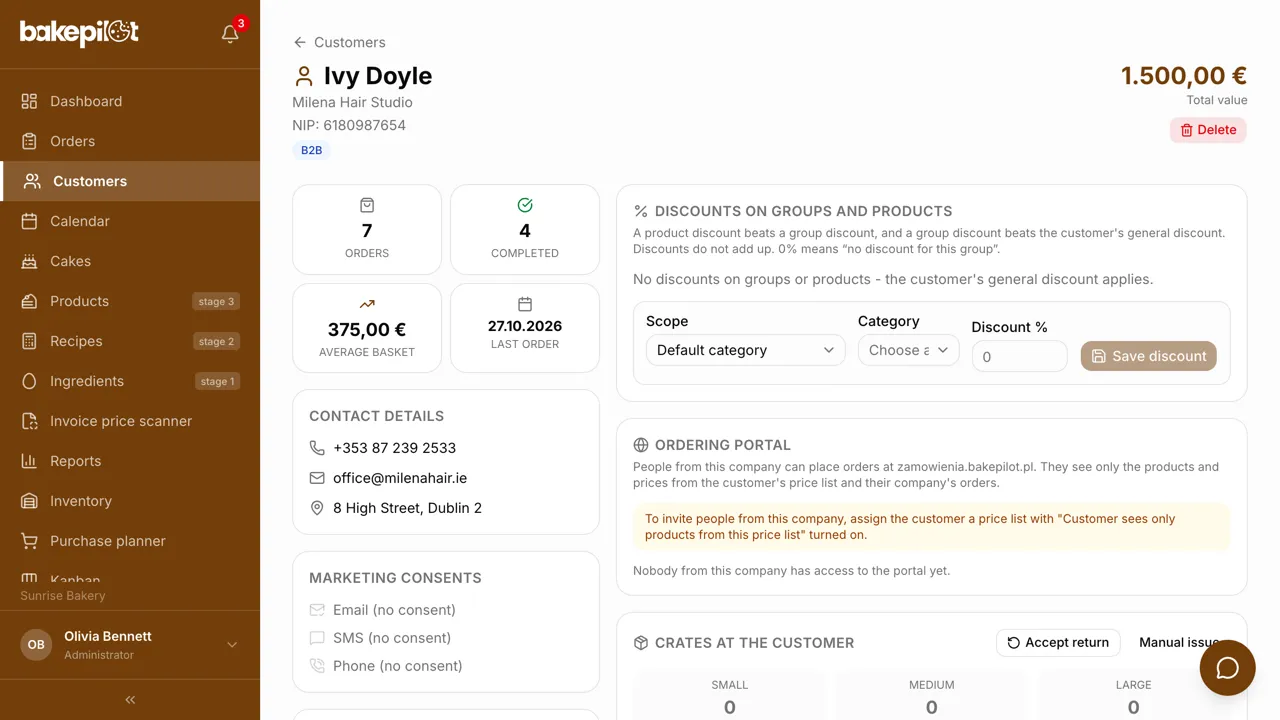Click the Cakes icon in sidebar

[30, 261]
